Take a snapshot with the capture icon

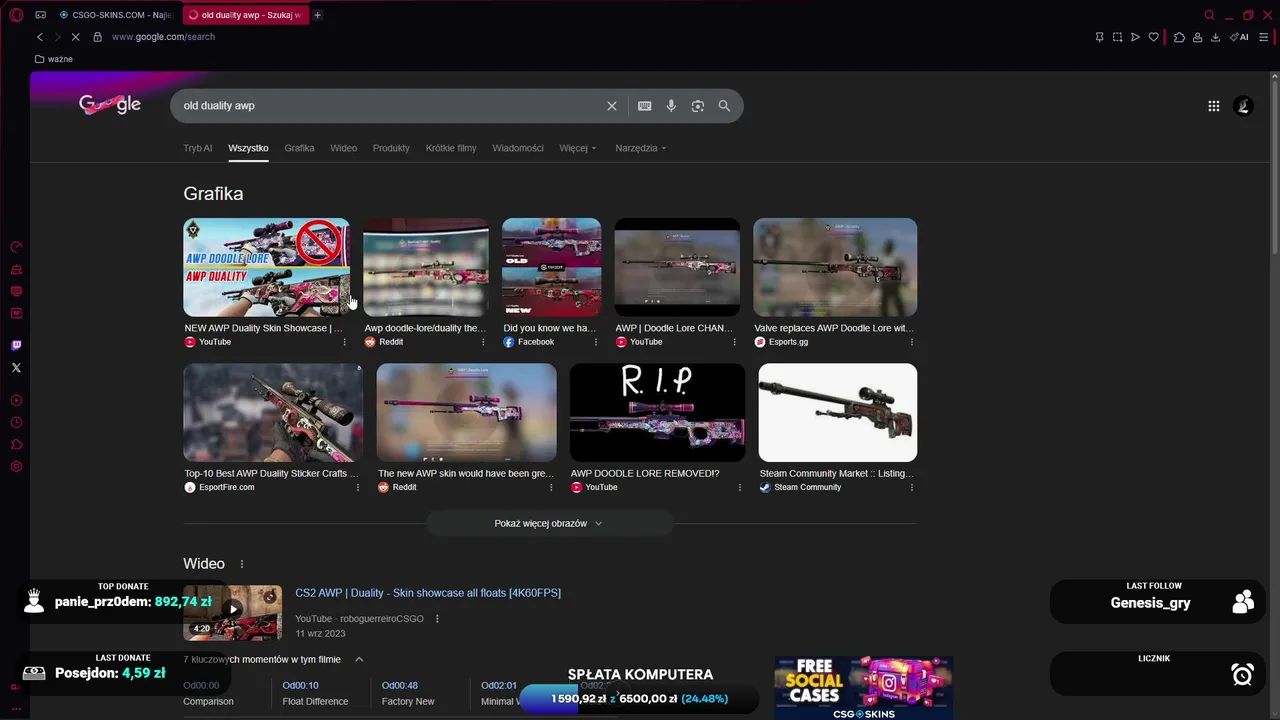point(1117,37)
